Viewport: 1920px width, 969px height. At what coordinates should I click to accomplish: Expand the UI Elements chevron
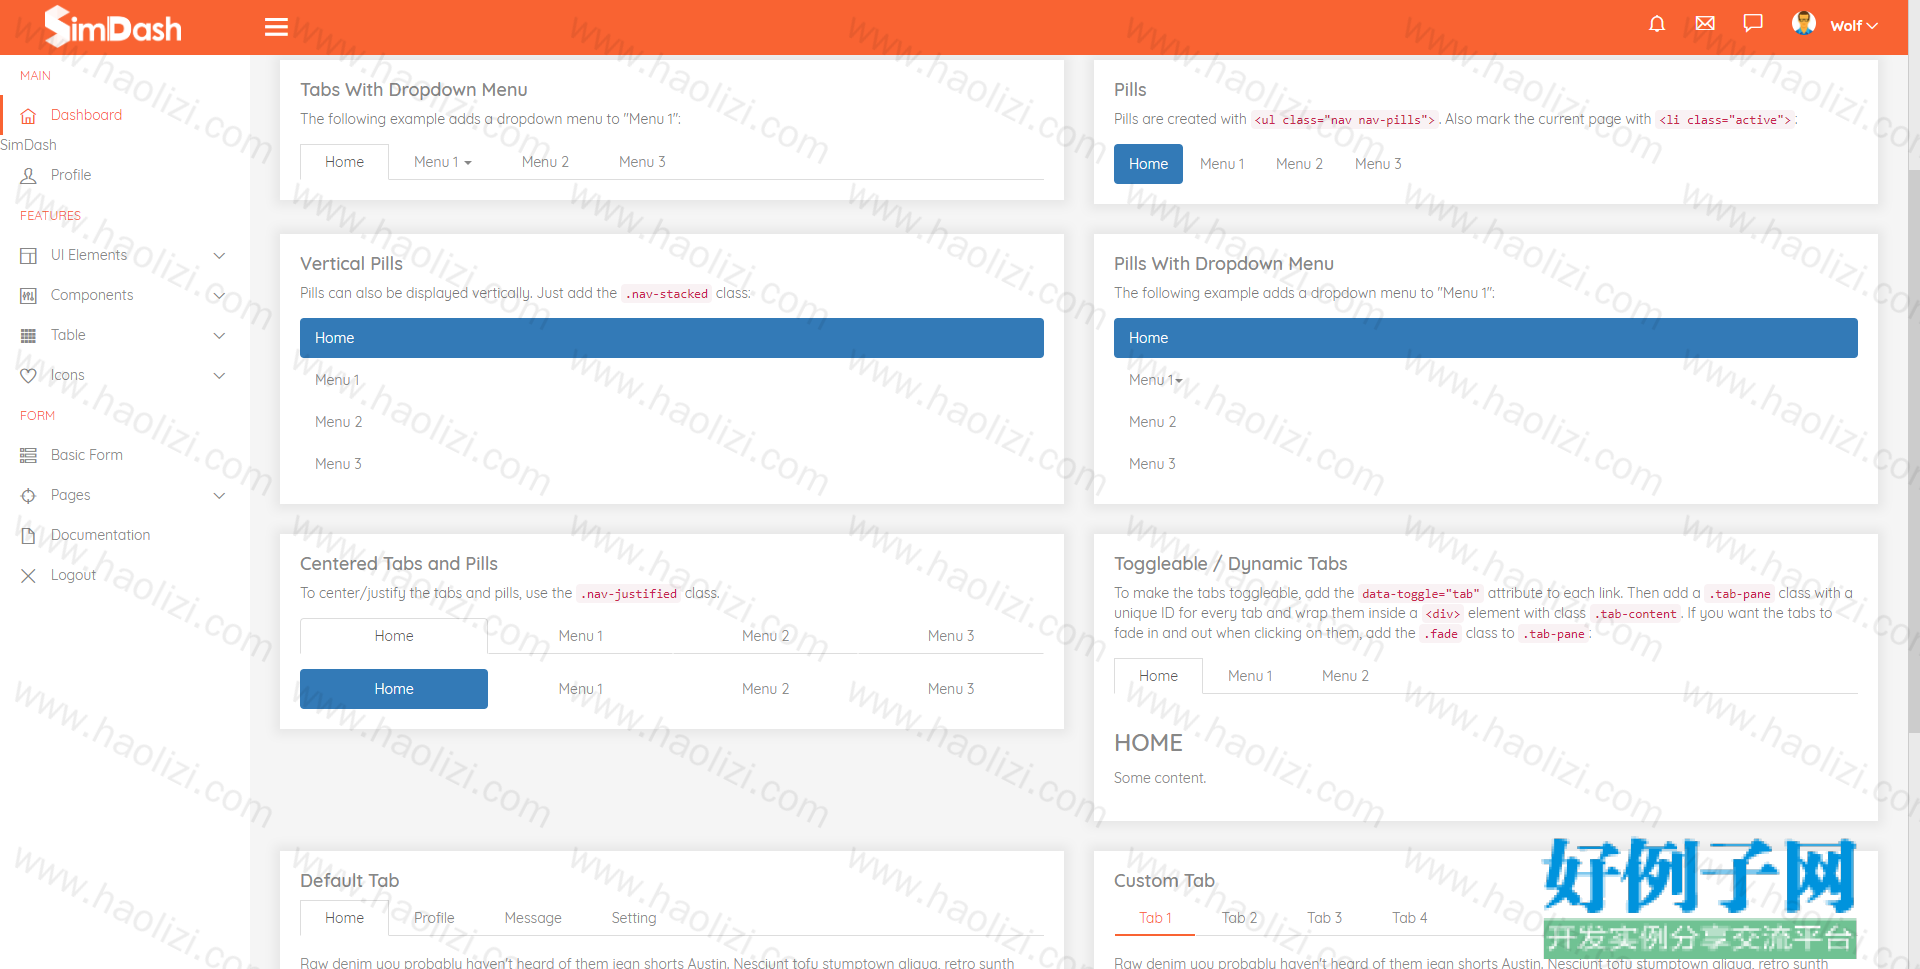point(220,255)
